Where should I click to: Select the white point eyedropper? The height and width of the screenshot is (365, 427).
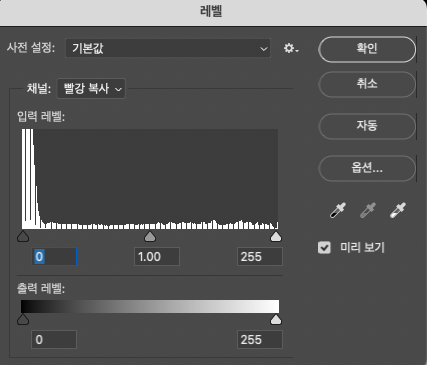pos(398,210)
